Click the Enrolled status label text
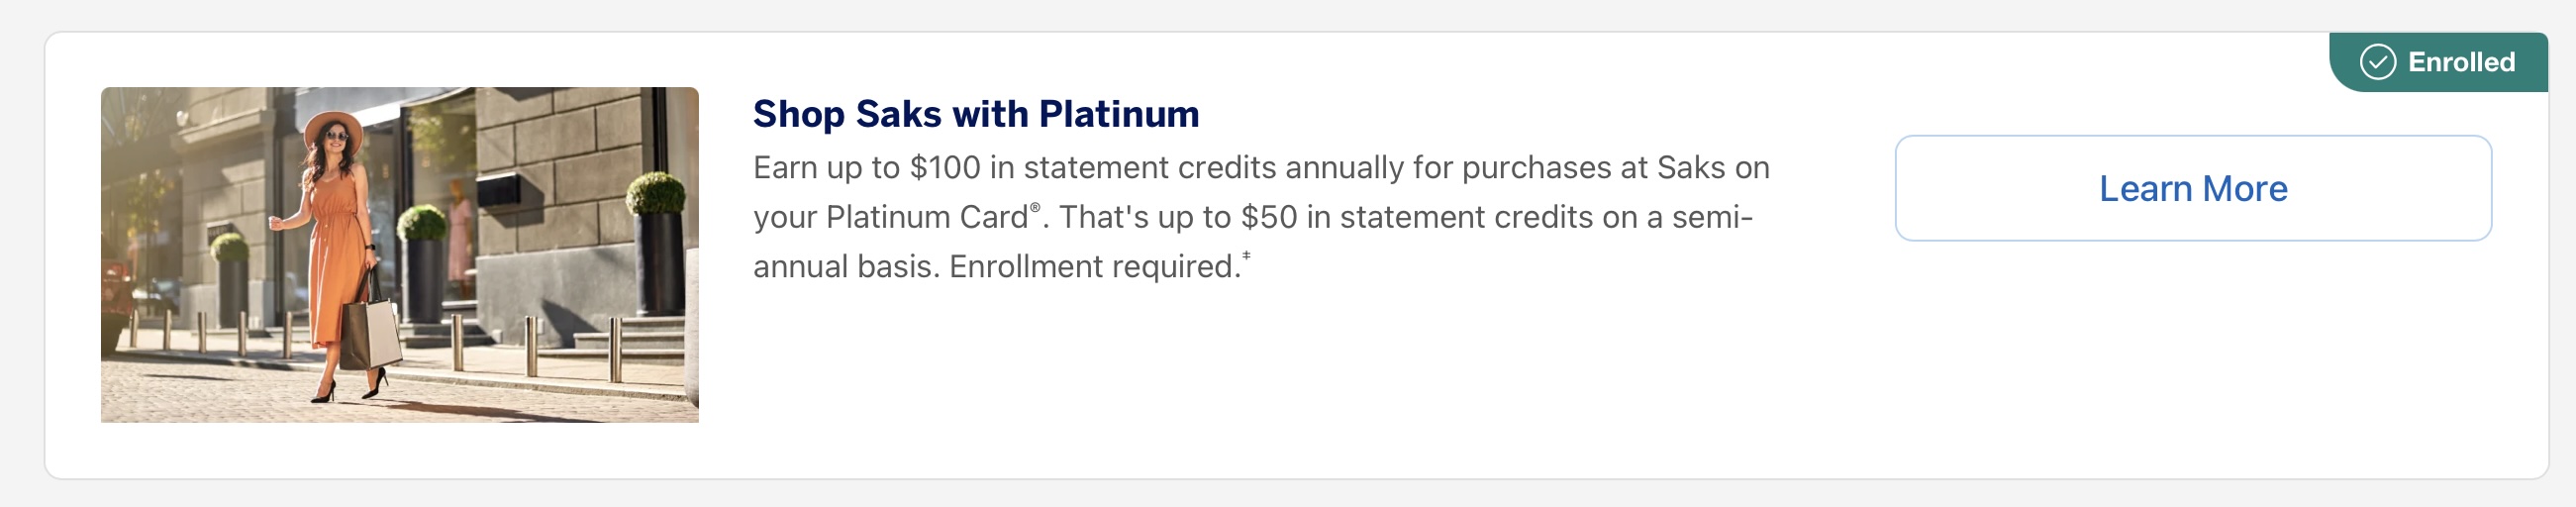Image resolution: width=2576 pixels, height=507 pixels. pos(2460,62)
